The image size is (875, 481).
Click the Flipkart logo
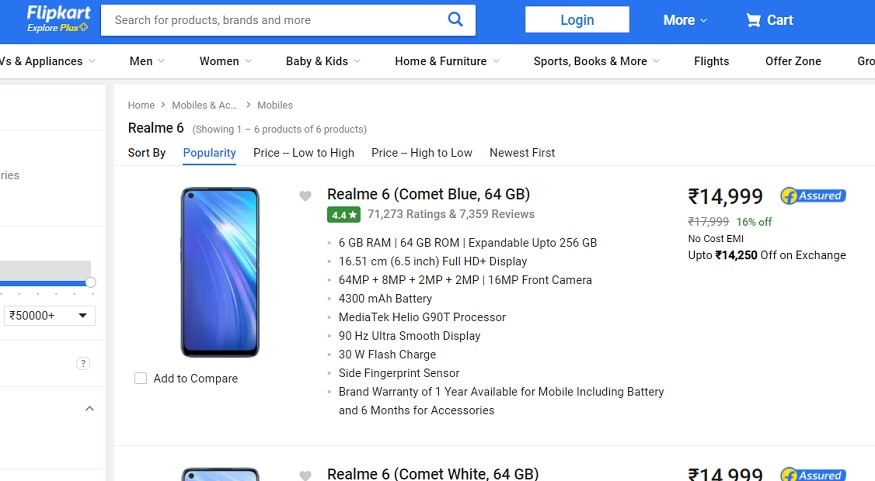point(58,14)
